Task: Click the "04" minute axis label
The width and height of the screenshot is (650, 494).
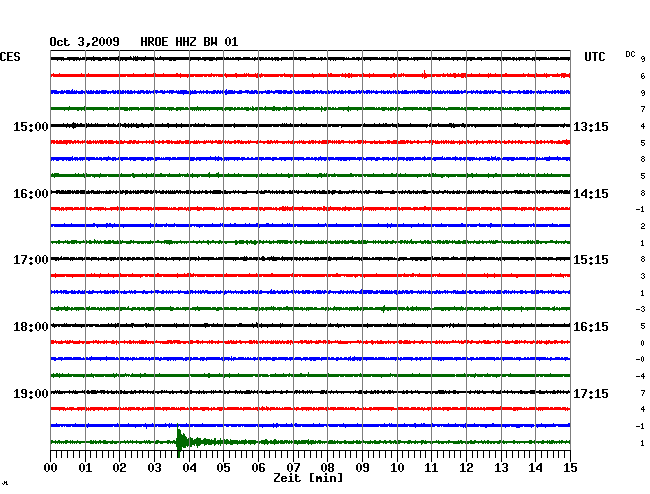Action: coord(189,468)
